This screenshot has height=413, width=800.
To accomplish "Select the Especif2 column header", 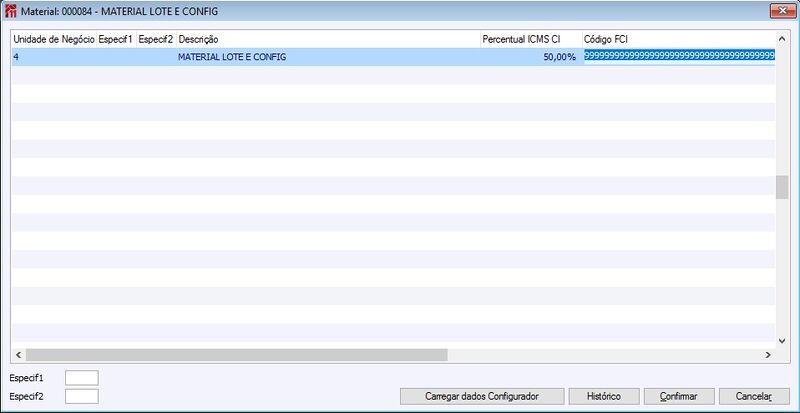I will click(156, 39).
